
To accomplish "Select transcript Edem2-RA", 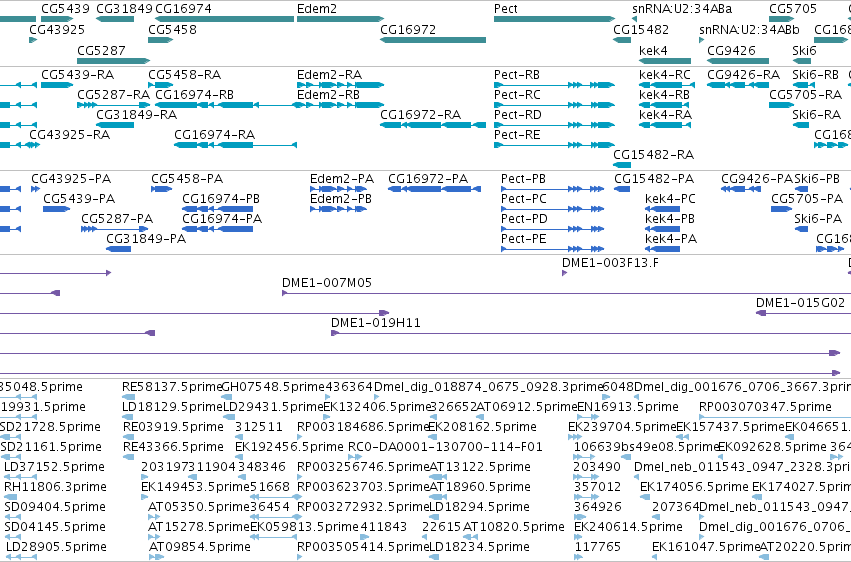I will tap(340, 85).
